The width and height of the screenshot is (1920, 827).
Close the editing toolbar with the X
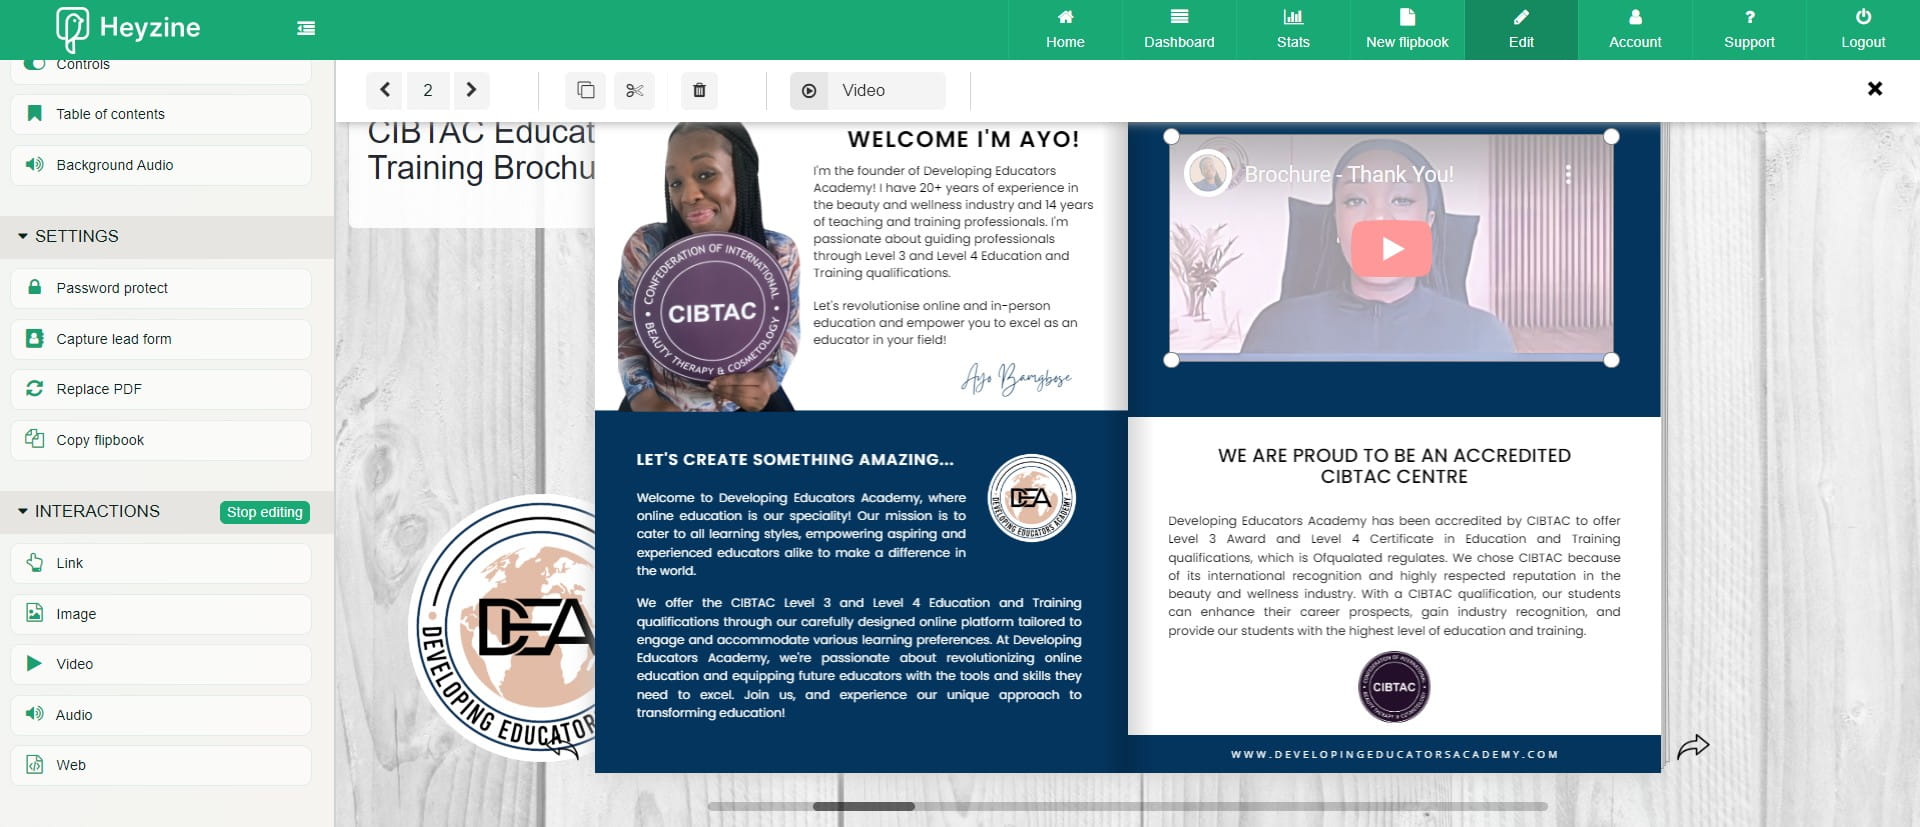click(1875, 89)
